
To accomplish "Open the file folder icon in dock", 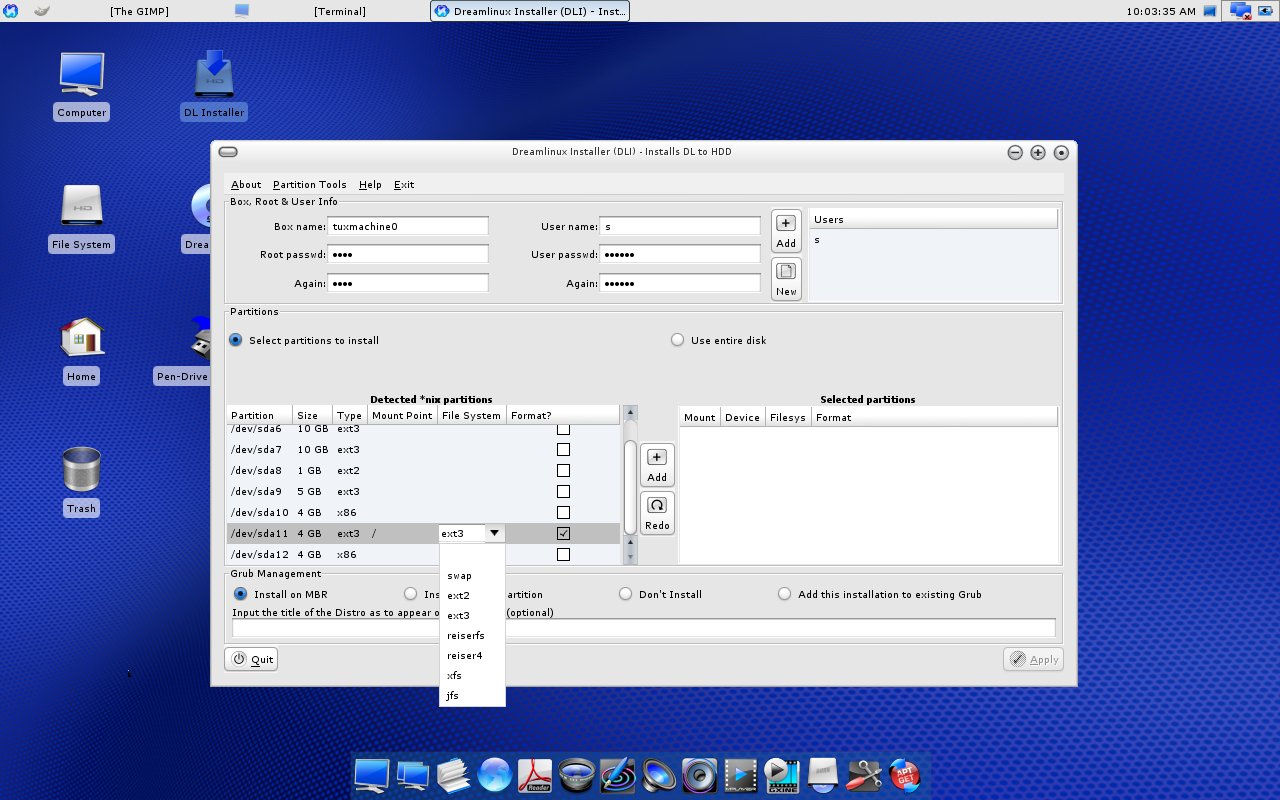I will 454,774.
